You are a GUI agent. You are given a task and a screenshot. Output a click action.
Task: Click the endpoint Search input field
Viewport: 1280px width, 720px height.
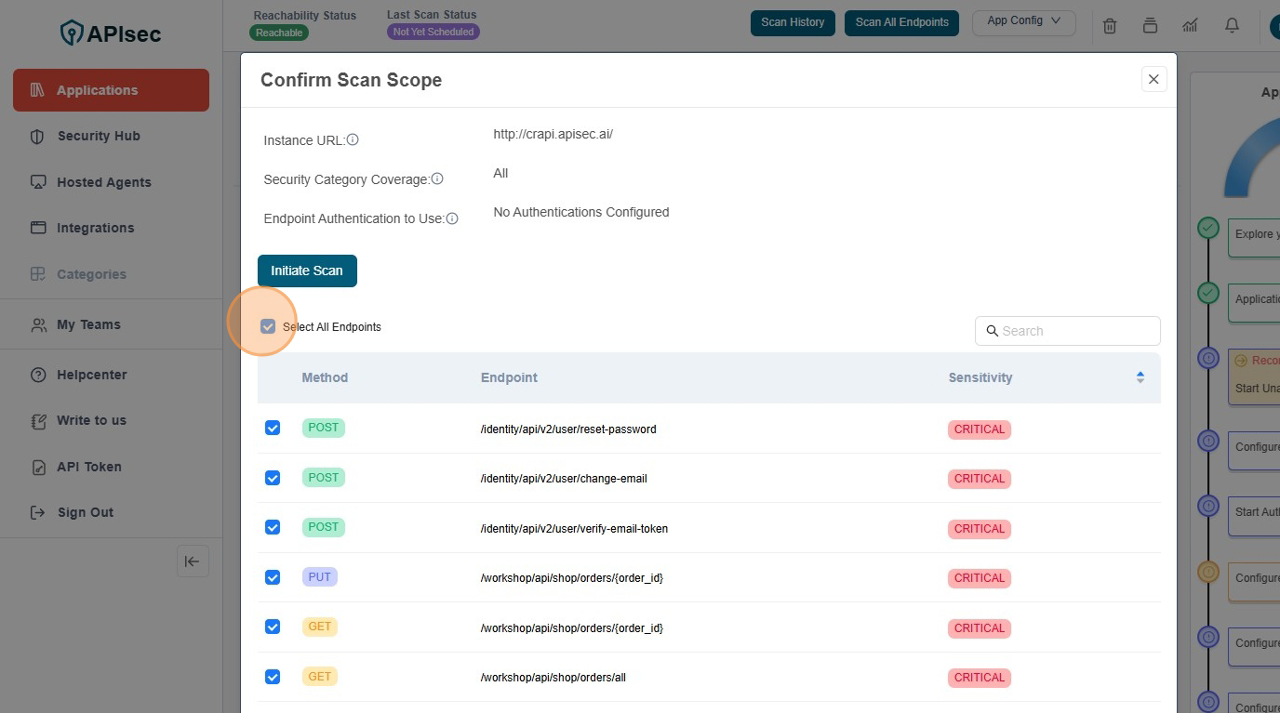(x=1067, y=330)
